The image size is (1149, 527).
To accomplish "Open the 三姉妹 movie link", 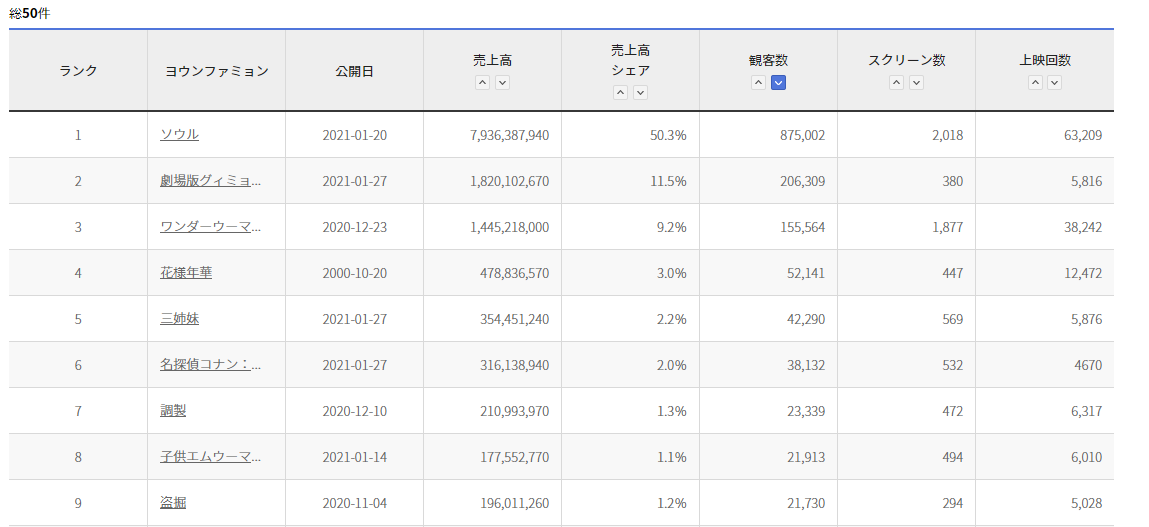I will click(179, 319).
